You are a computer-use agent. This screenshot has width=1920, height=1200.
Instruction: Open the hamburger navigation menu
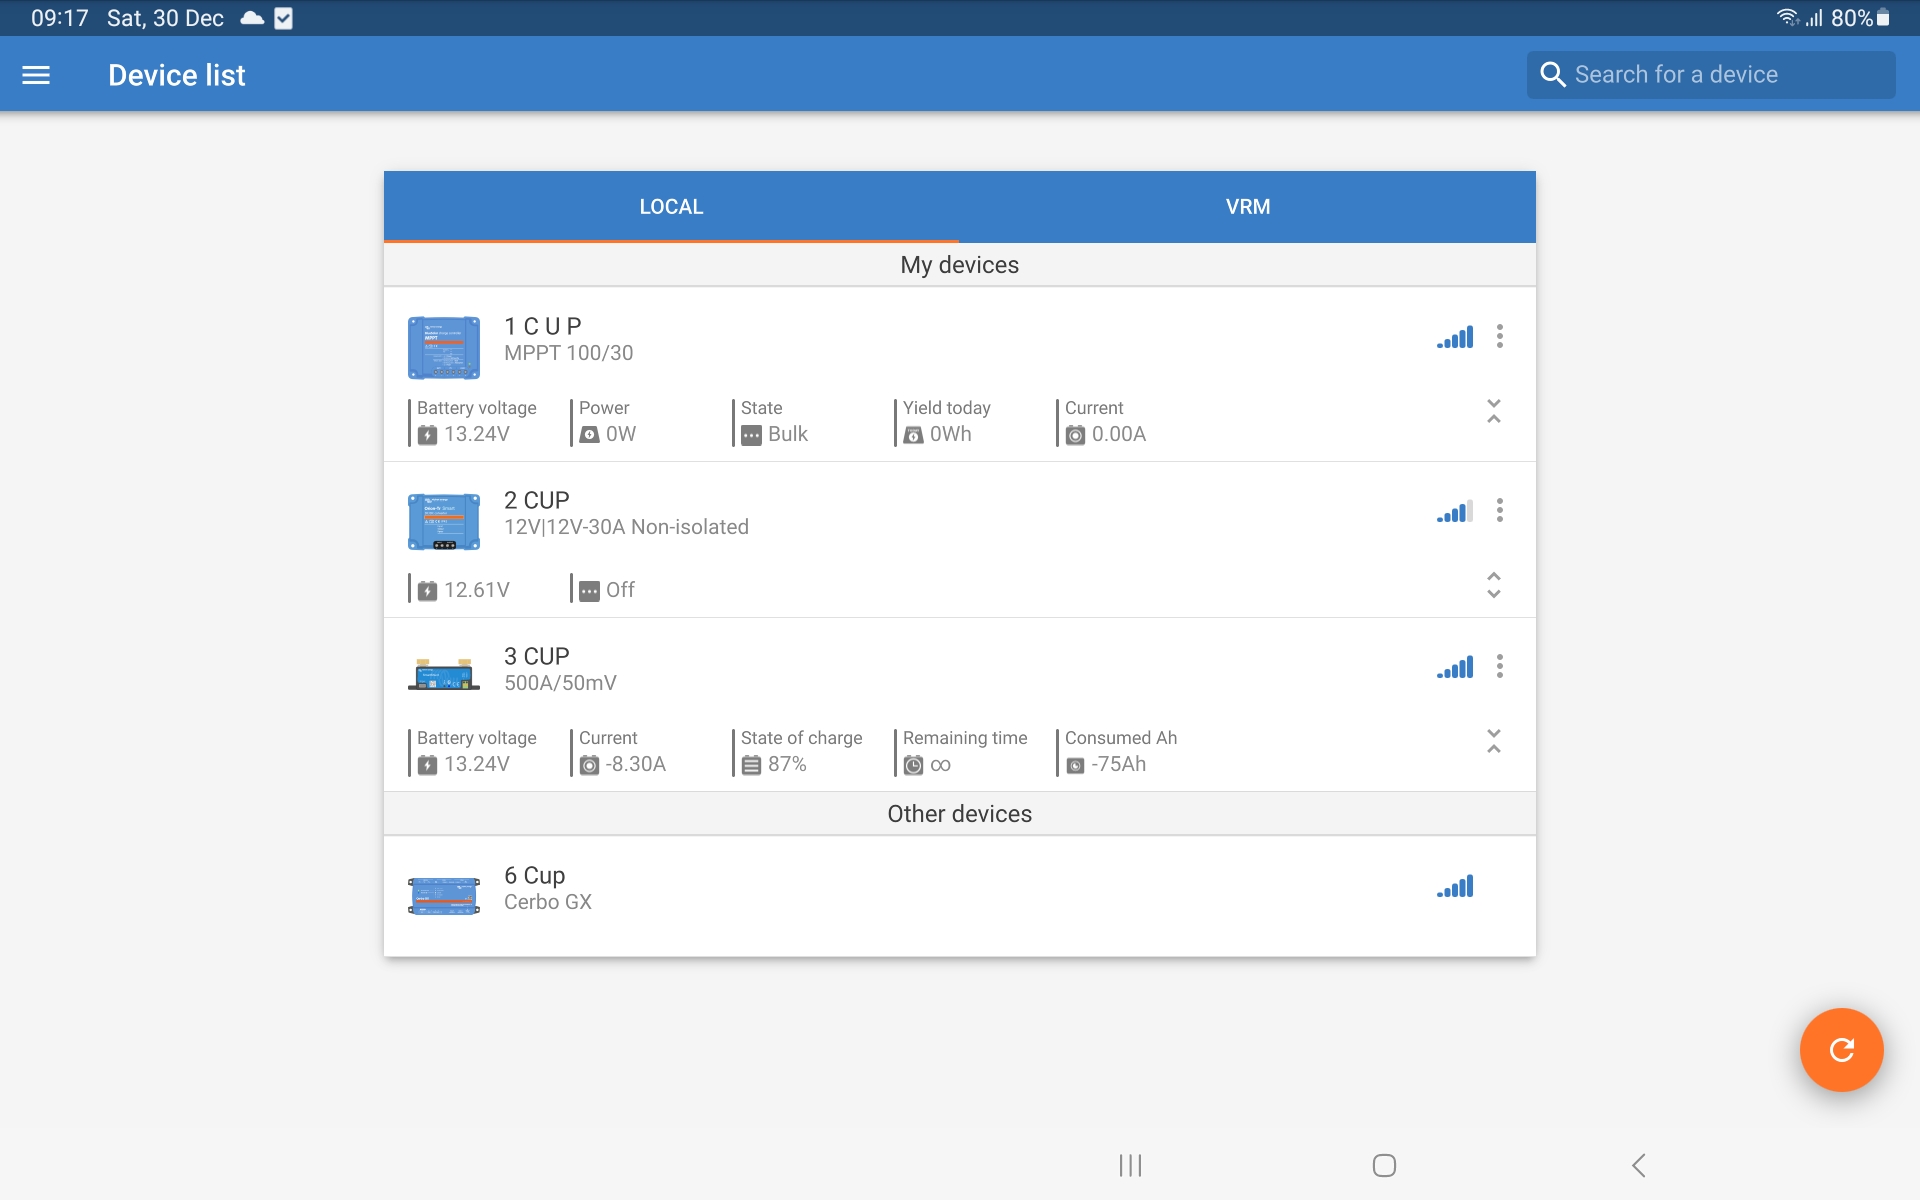(36, 75)
